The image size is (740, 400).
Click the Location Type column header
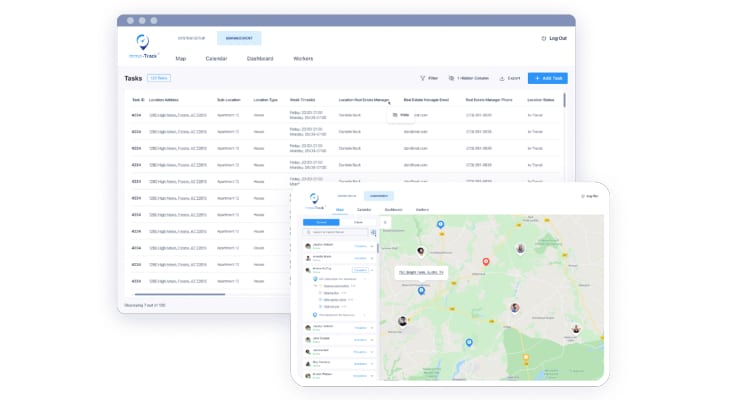(266, 100)
